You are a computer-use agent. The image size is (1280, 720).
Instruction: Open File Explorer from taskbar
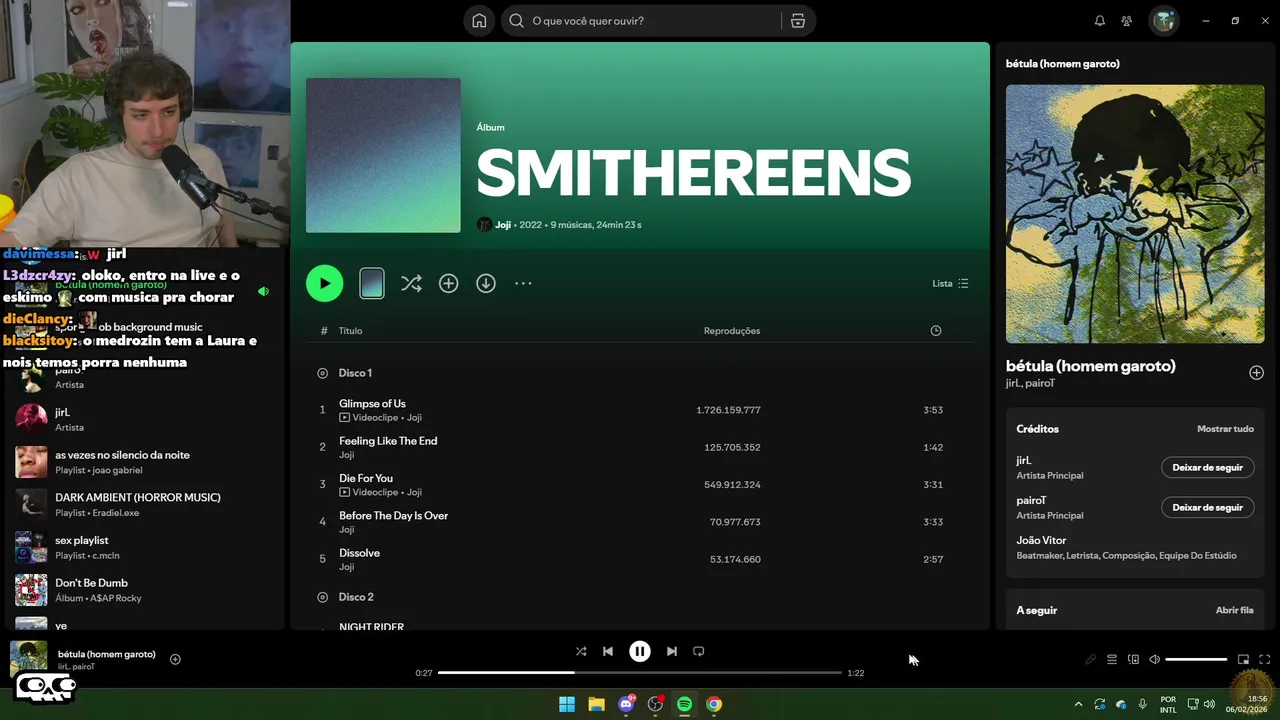597,704
